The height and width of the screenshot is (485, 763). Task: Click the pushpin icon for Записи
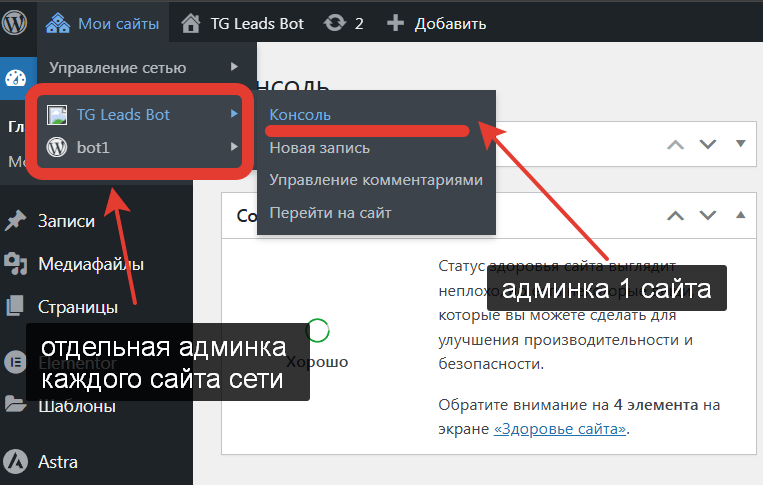tap(16, 220)
